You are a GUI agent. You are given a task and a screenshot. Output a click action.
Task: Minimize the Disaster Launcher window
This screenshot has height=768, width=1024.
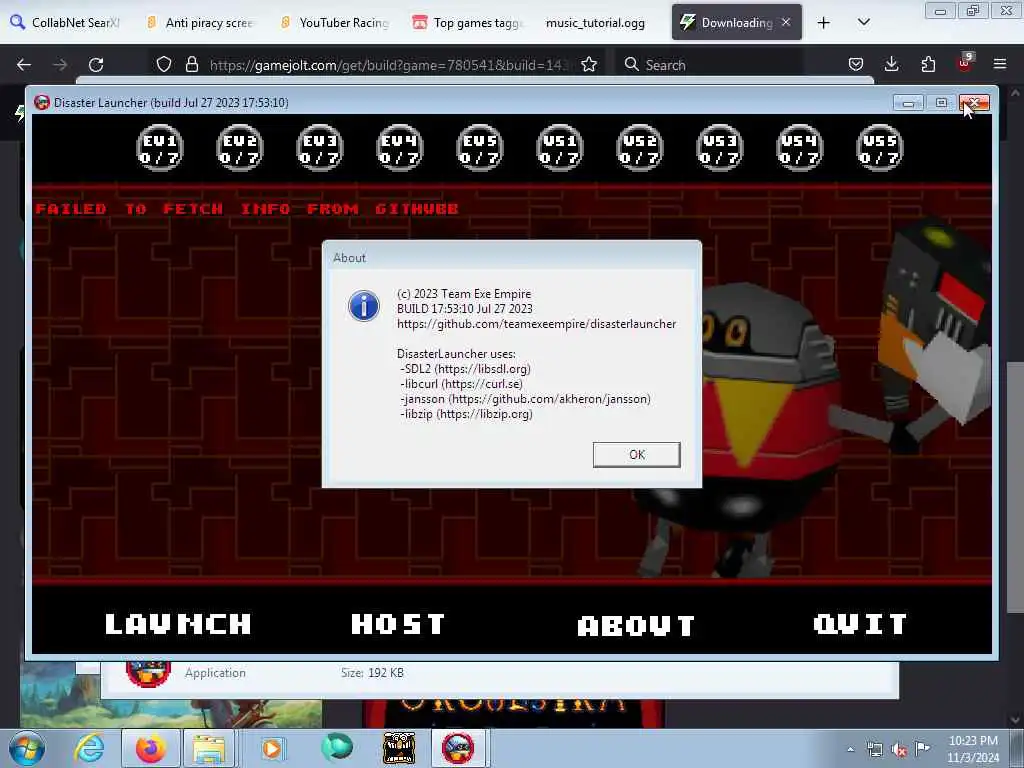coord(908,103)
